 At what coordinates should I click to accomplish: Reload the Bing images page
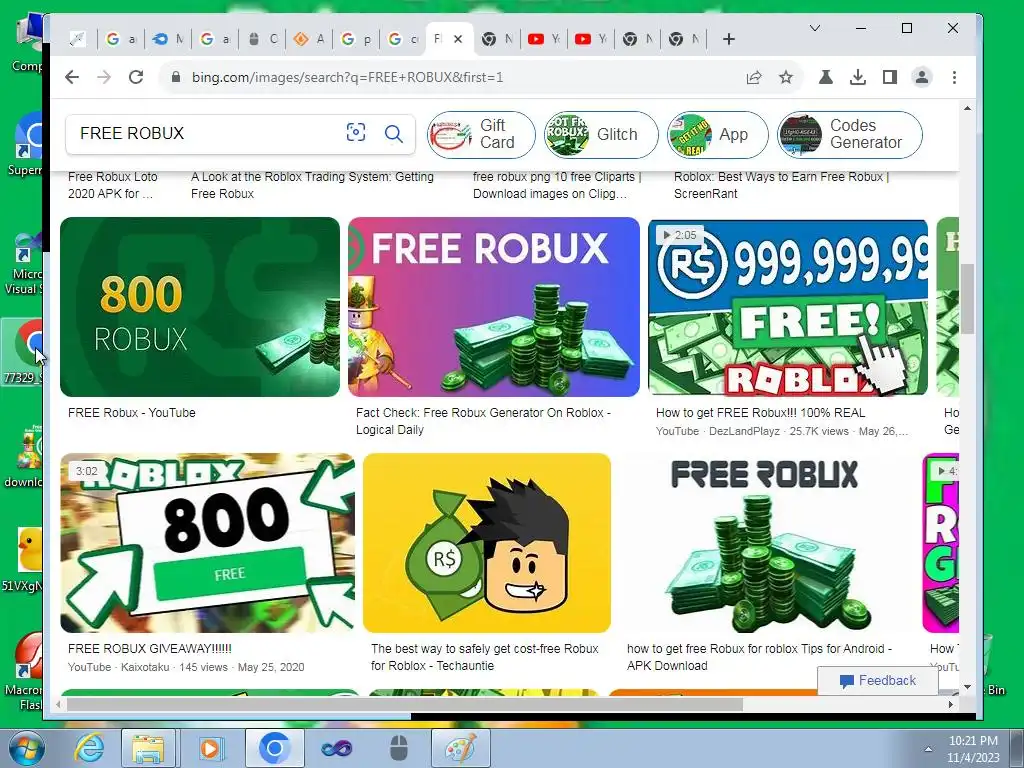click(x=136, y=77)
